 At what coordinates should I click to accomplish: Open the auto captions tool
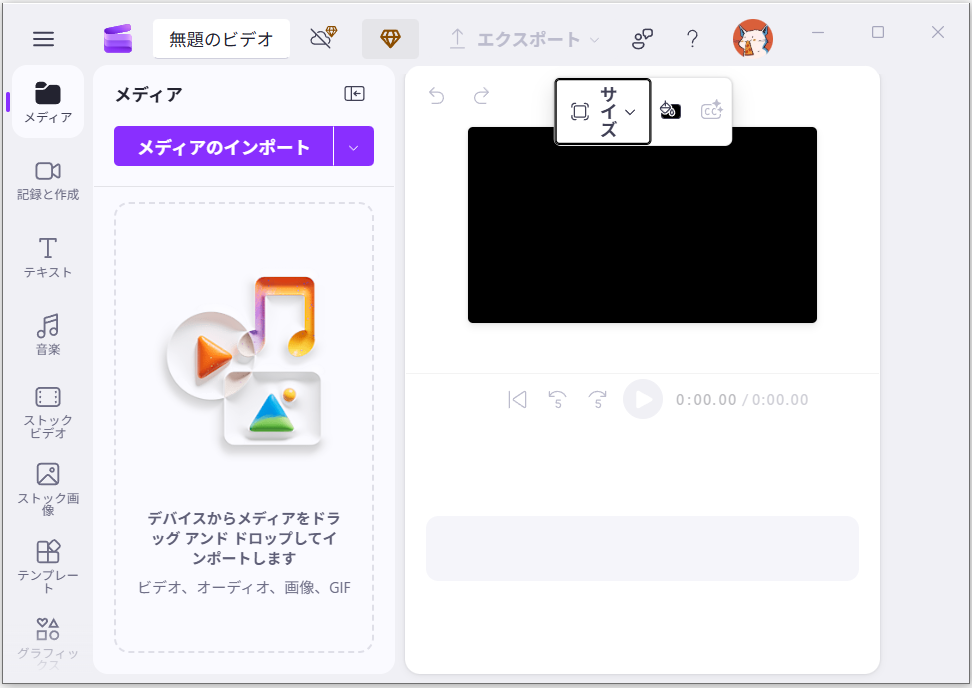[711, 110]
